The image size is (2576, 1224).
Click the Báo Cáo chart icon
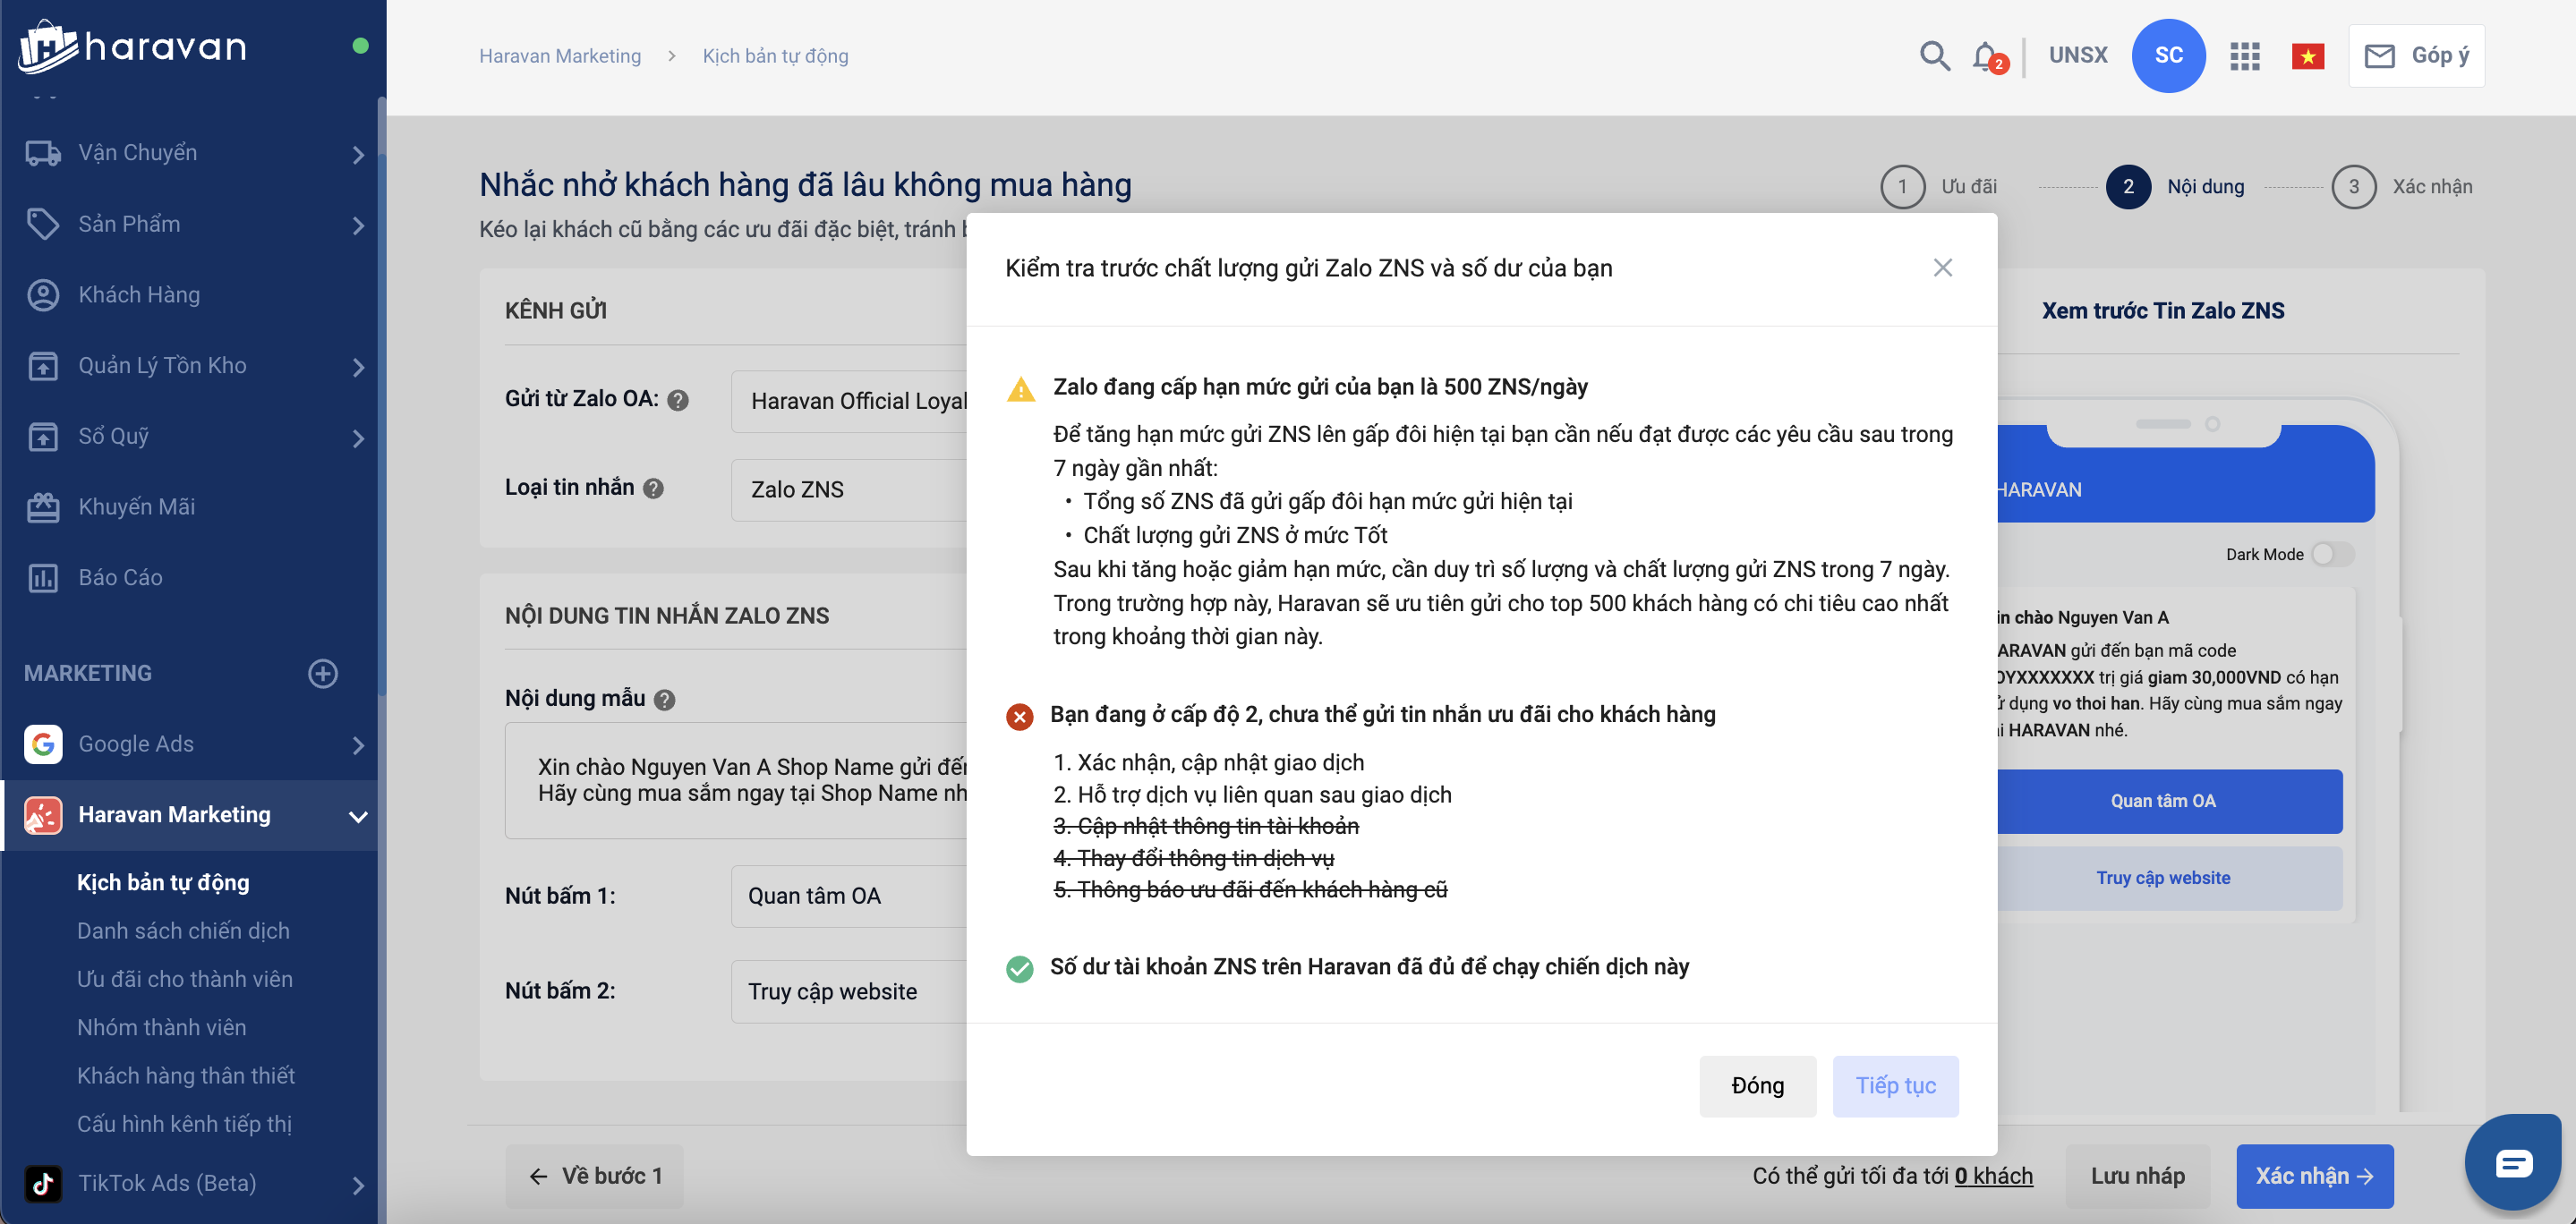tap(43, 578)
